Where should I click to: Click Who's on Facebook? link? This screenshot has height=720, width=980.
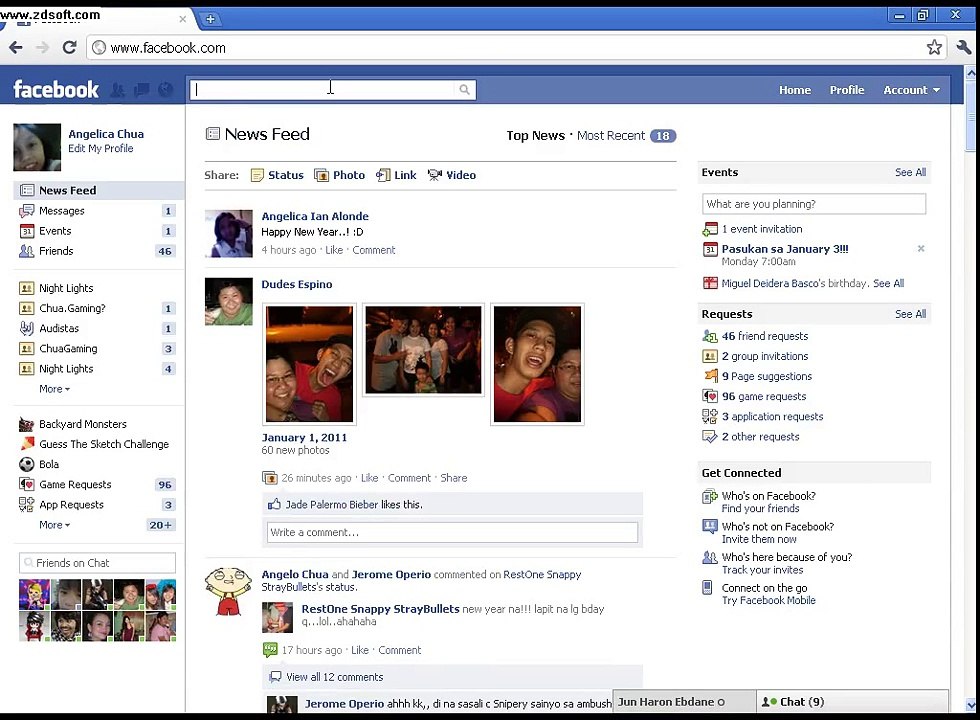tap(768, 496)
